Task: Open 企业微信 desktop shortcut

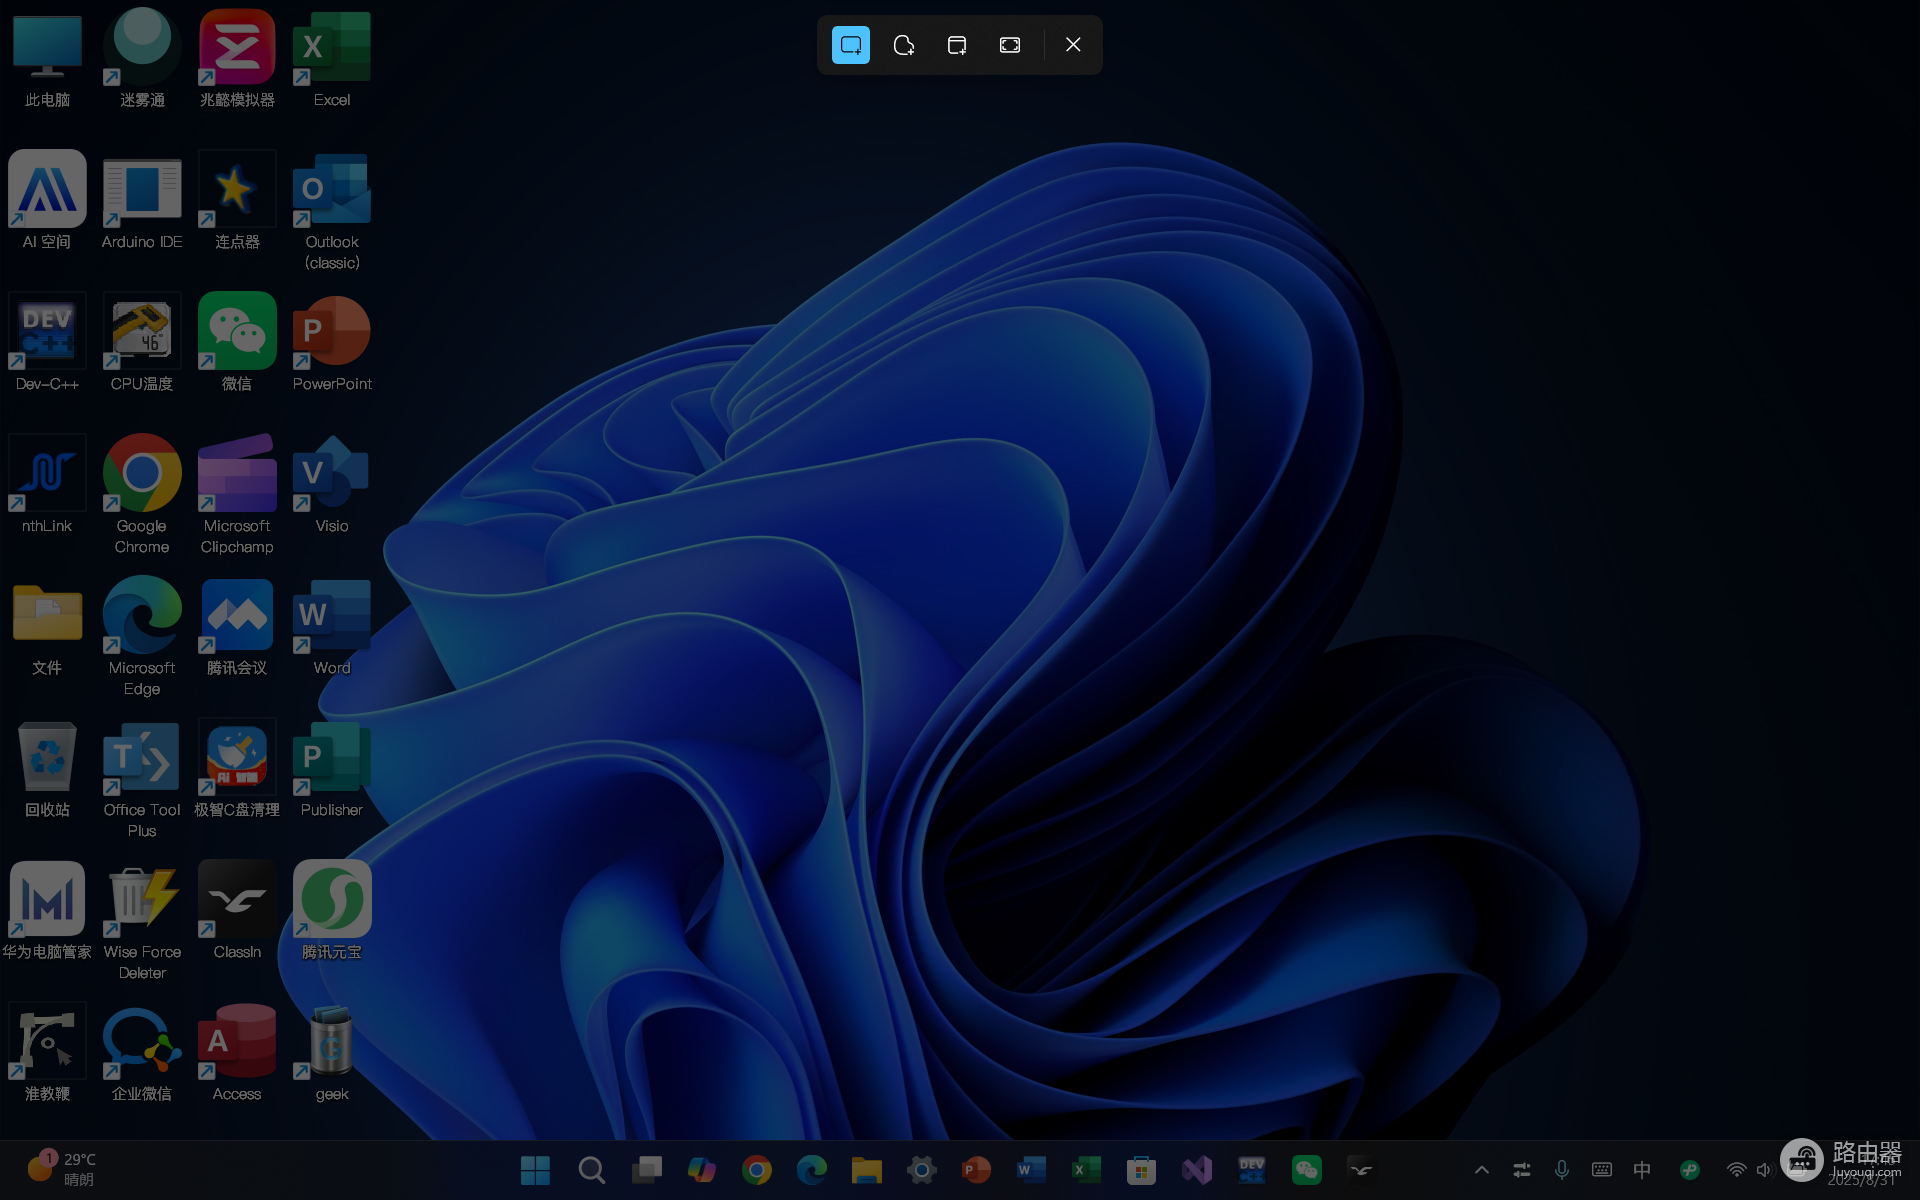Action: point(142,1052)
